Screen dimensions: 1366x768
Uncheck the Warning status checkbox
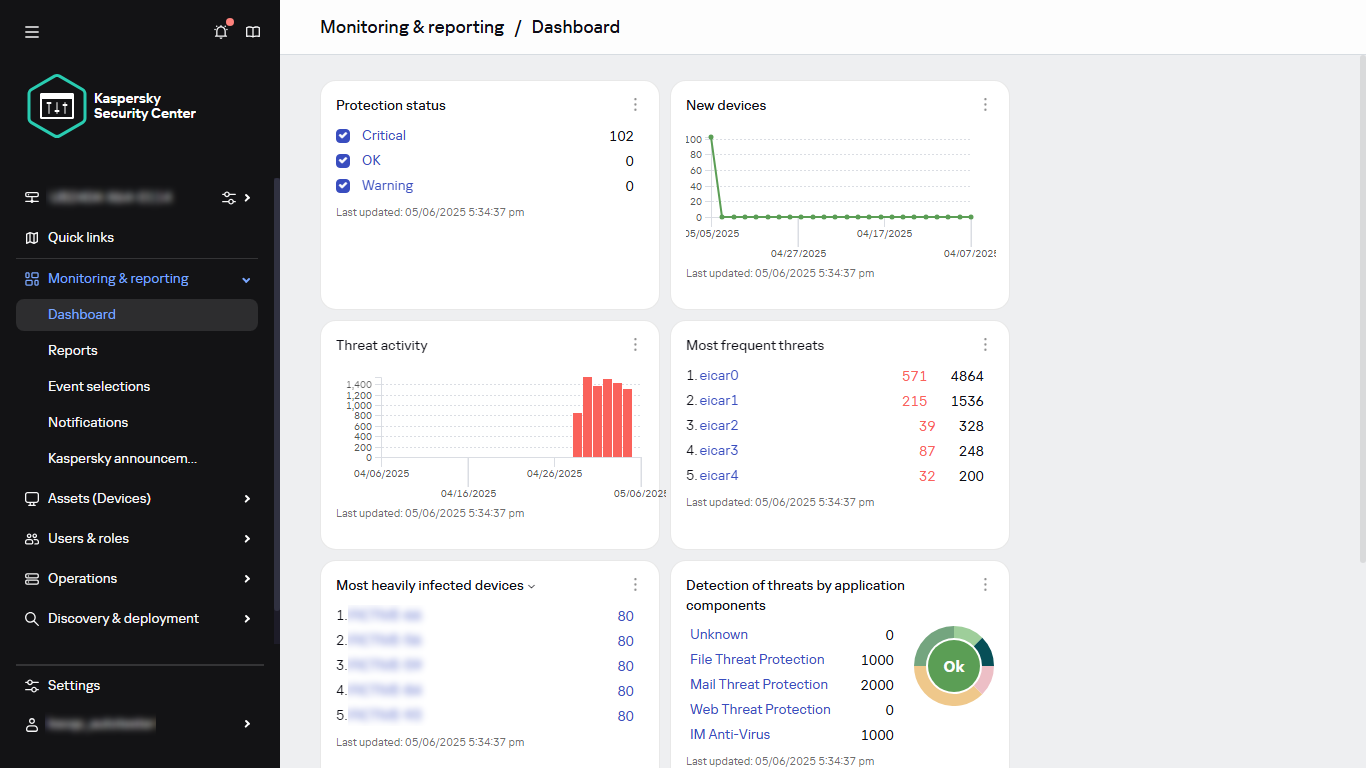[x=343, y=185]
